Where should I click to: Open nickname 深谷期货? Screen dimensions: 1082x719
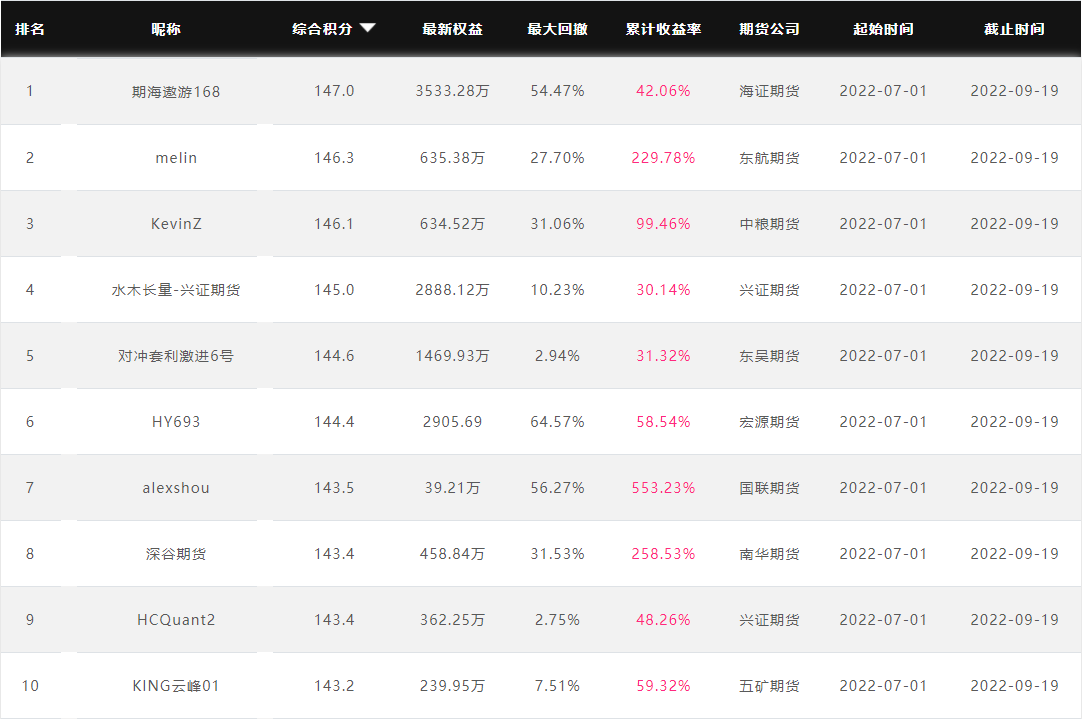[x=176, y=554]
